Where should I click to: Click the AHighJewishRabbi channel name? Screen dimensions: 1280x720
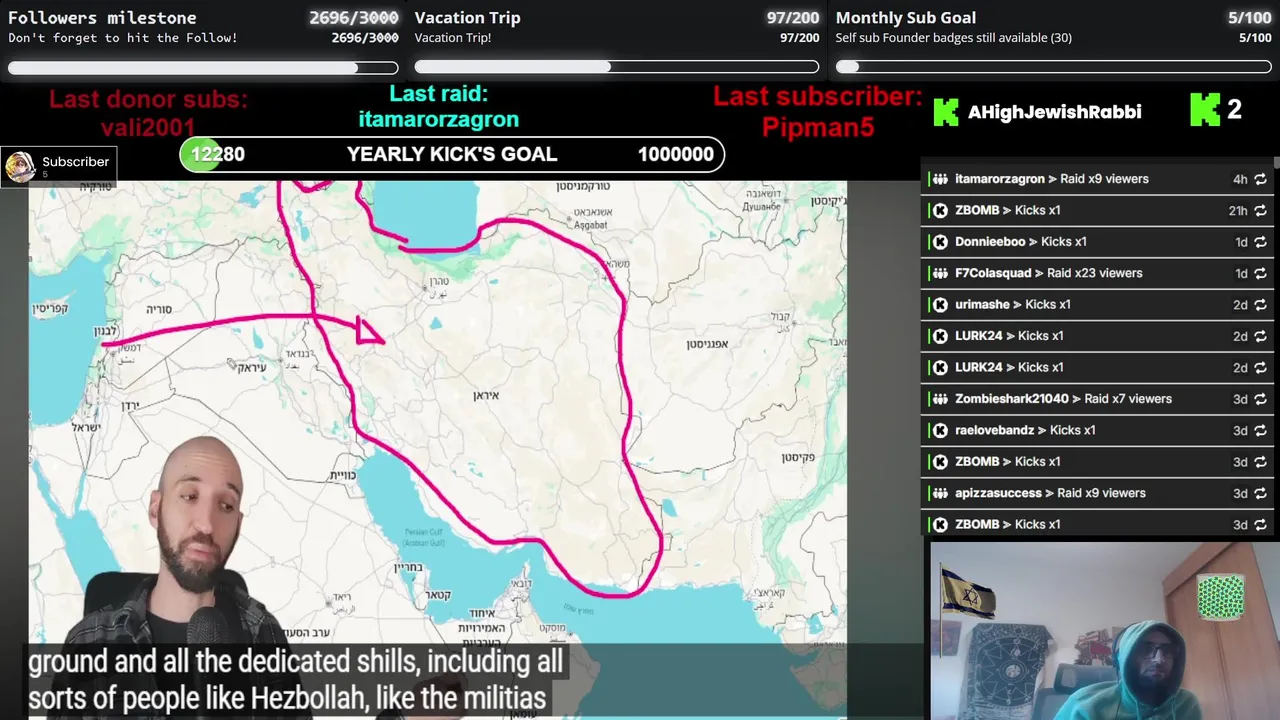click(1054, 112)
